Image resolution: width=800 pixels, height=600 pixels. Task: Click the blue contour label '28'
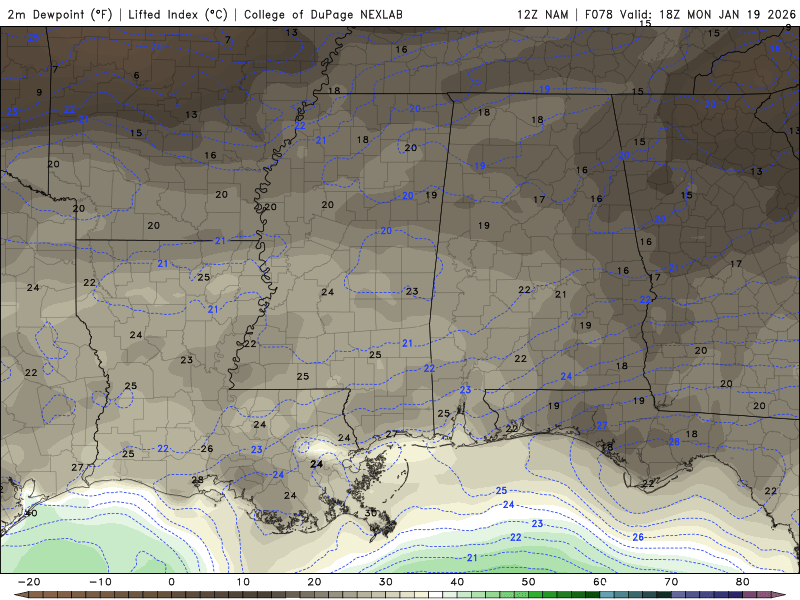click(674, 442)
